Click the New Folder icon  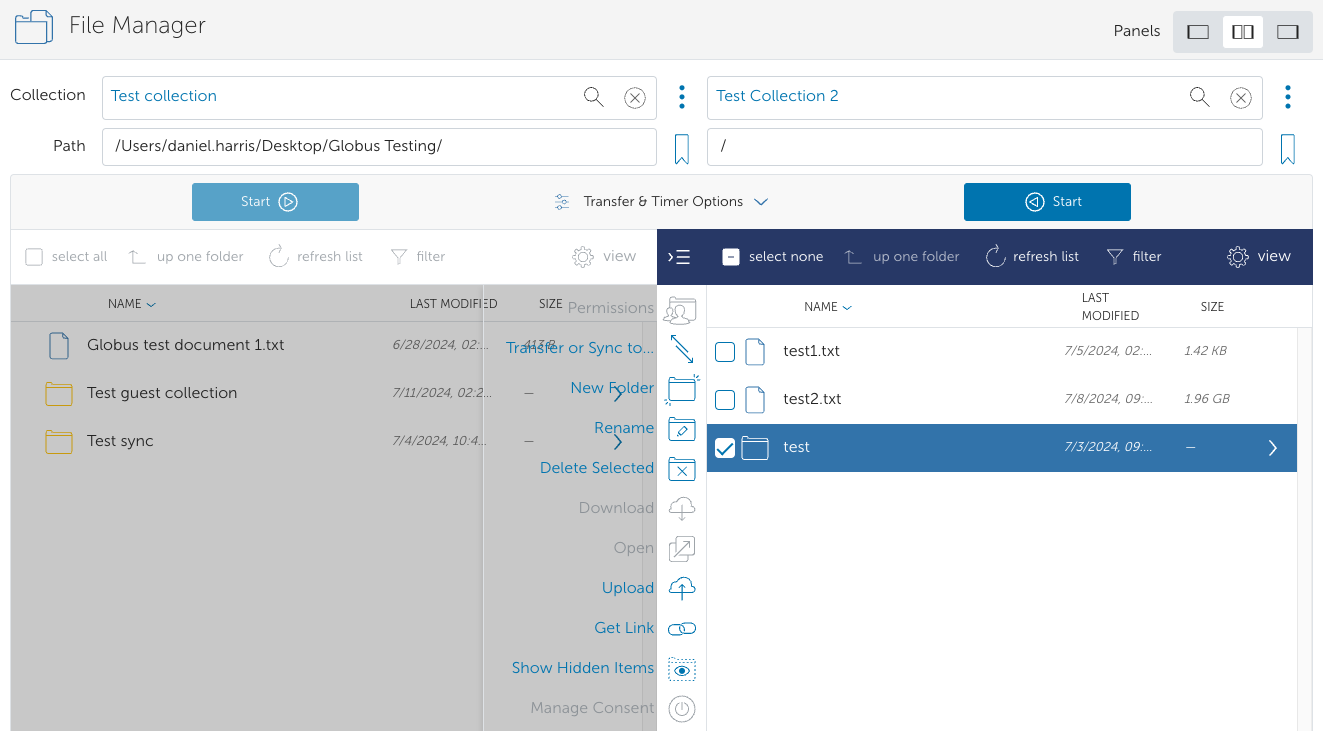(682, 389)
